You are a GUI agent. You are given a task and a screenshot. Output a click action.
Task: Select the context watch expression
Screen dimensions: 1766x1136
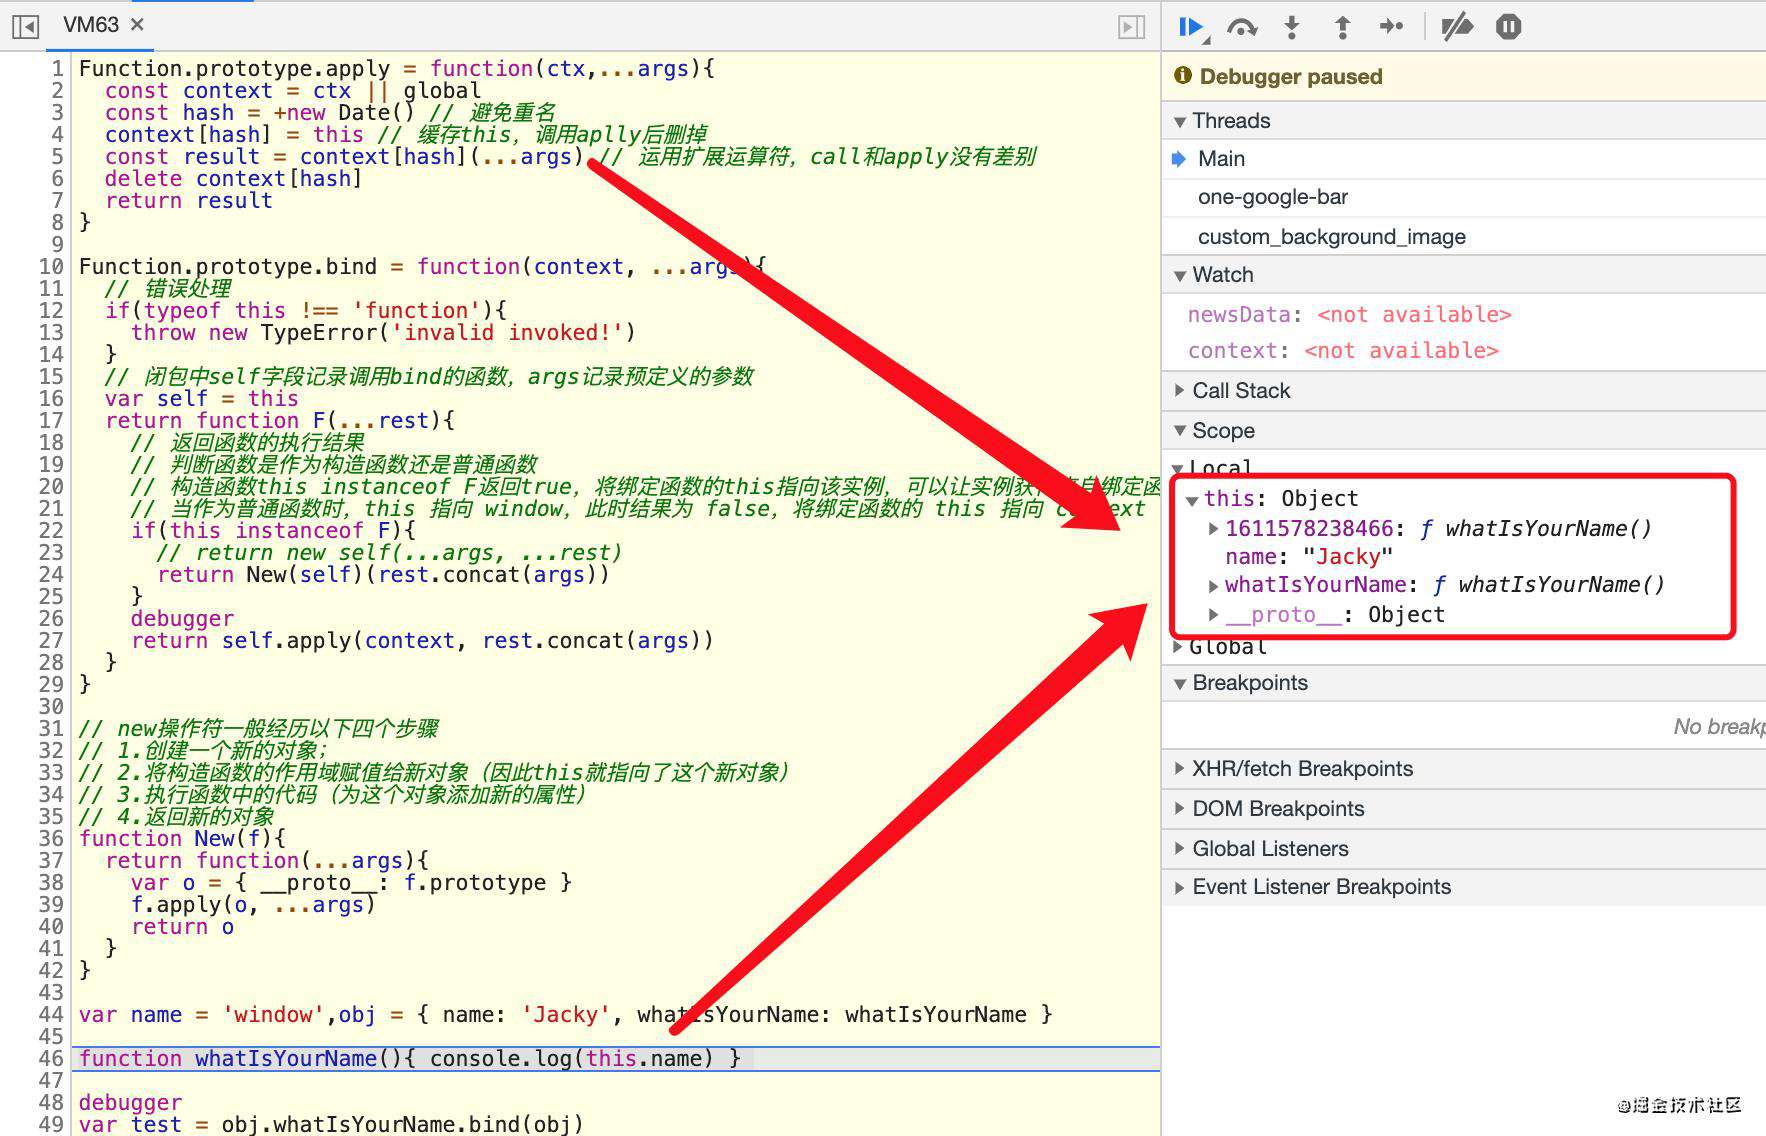[1343, 351]
